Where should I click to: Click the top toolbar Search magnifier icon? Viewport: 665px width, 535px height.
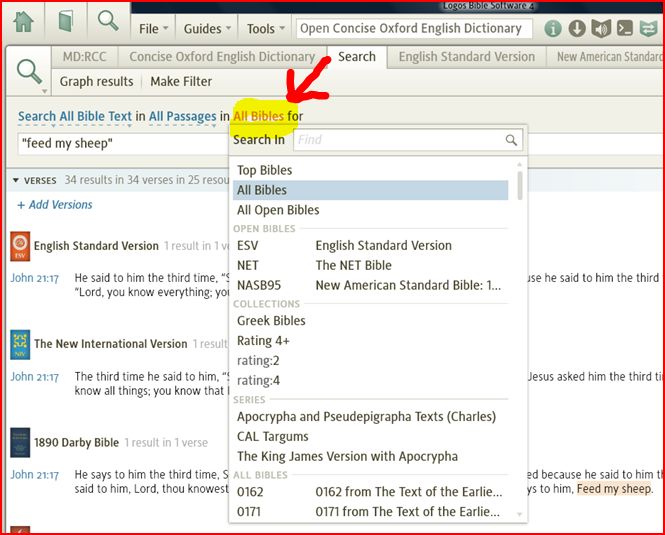pyautogui.click(x=108, y=21)
